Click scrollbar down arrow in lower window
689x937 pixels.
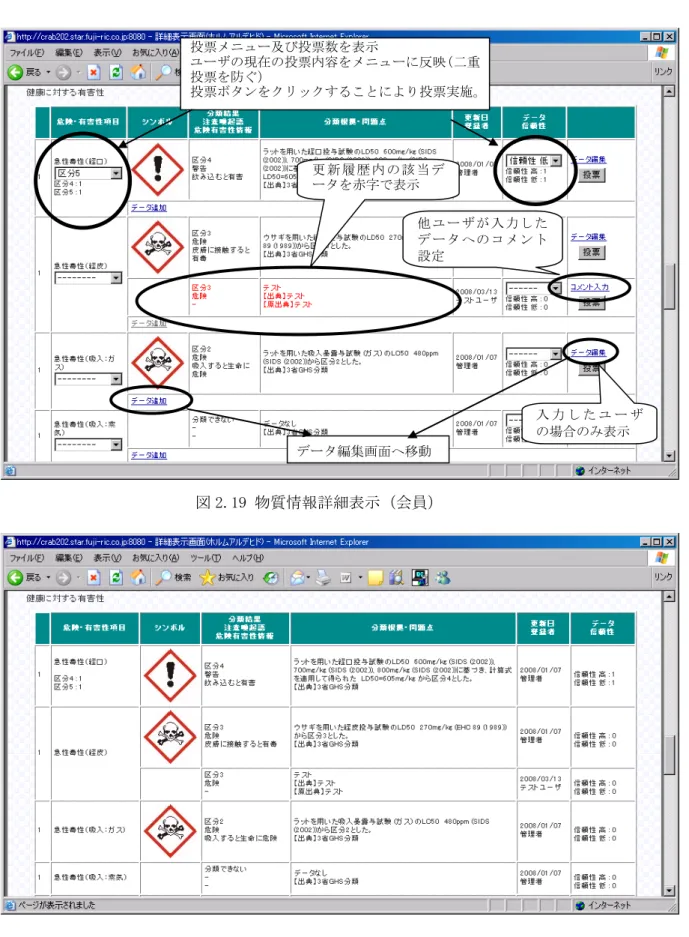[669, 890]
